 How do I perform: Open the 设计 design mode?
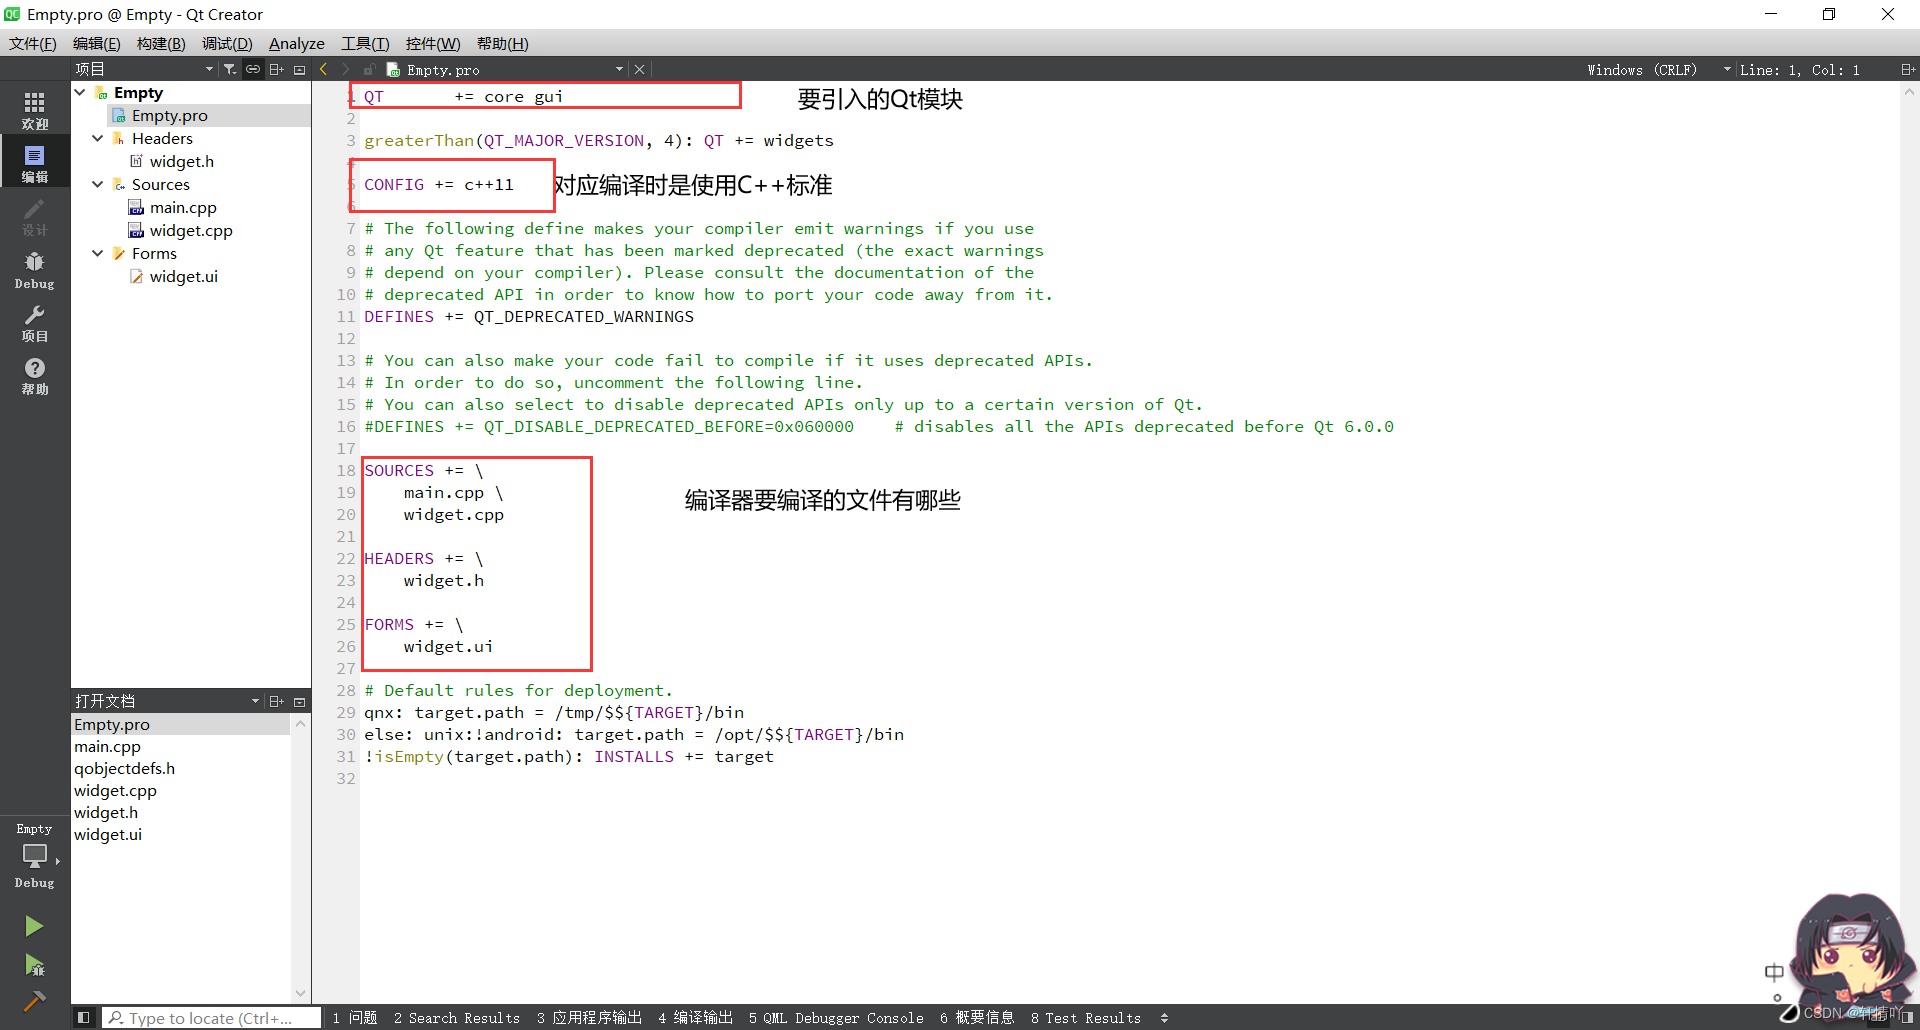pyautogui.click(x=35, y=217)
